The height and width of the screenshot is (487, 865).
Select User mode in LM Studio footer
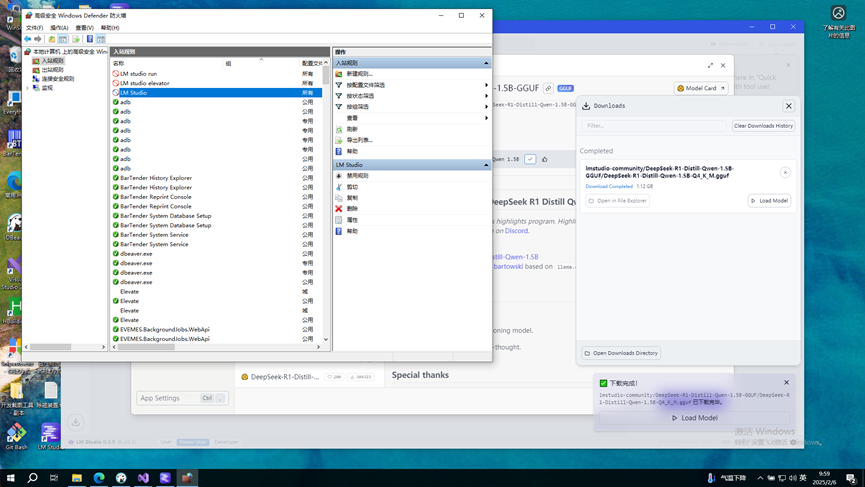(x=166, y=442)
